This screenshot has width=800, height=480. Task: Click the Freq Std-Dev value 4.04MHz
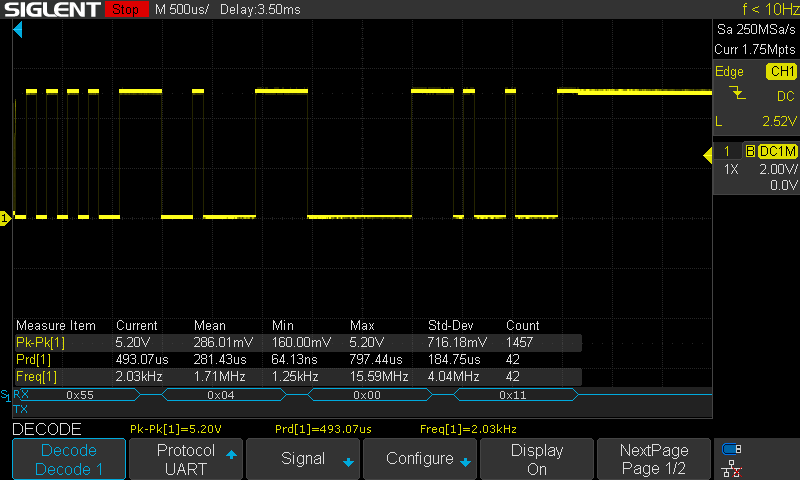click(x=454, y=376)
